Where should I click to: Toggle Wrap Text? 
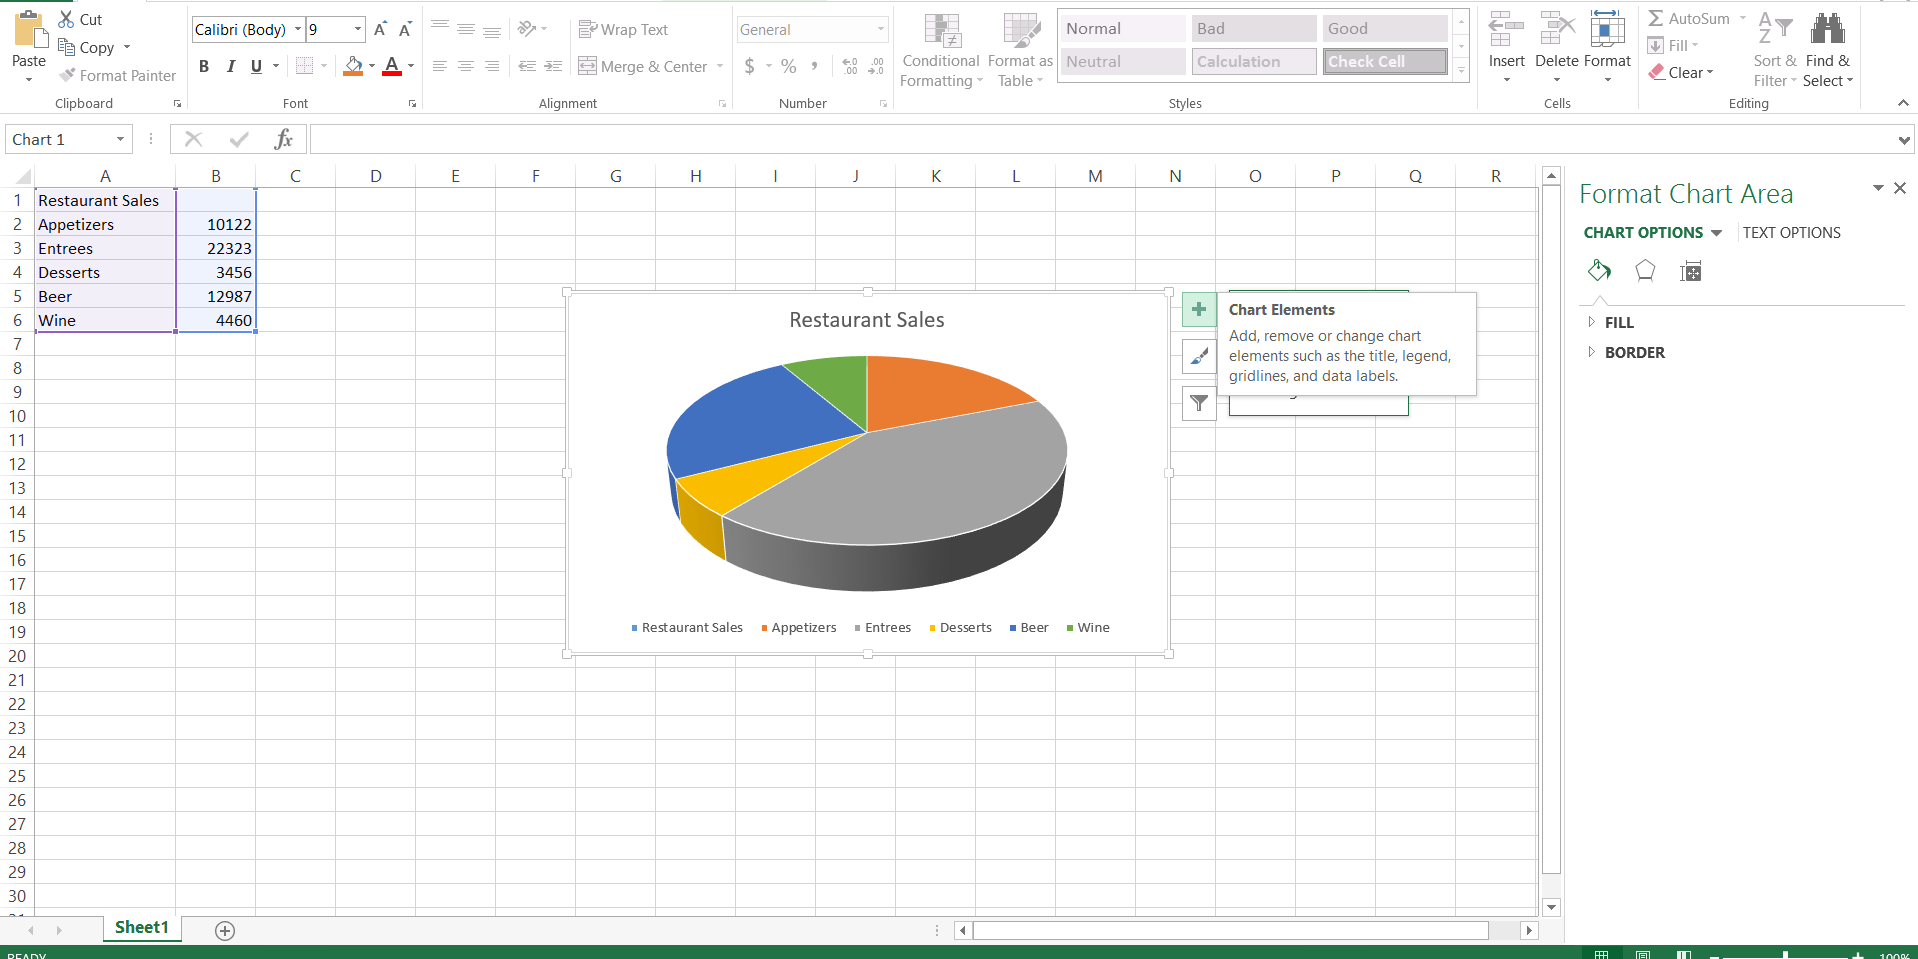(623, 30)
